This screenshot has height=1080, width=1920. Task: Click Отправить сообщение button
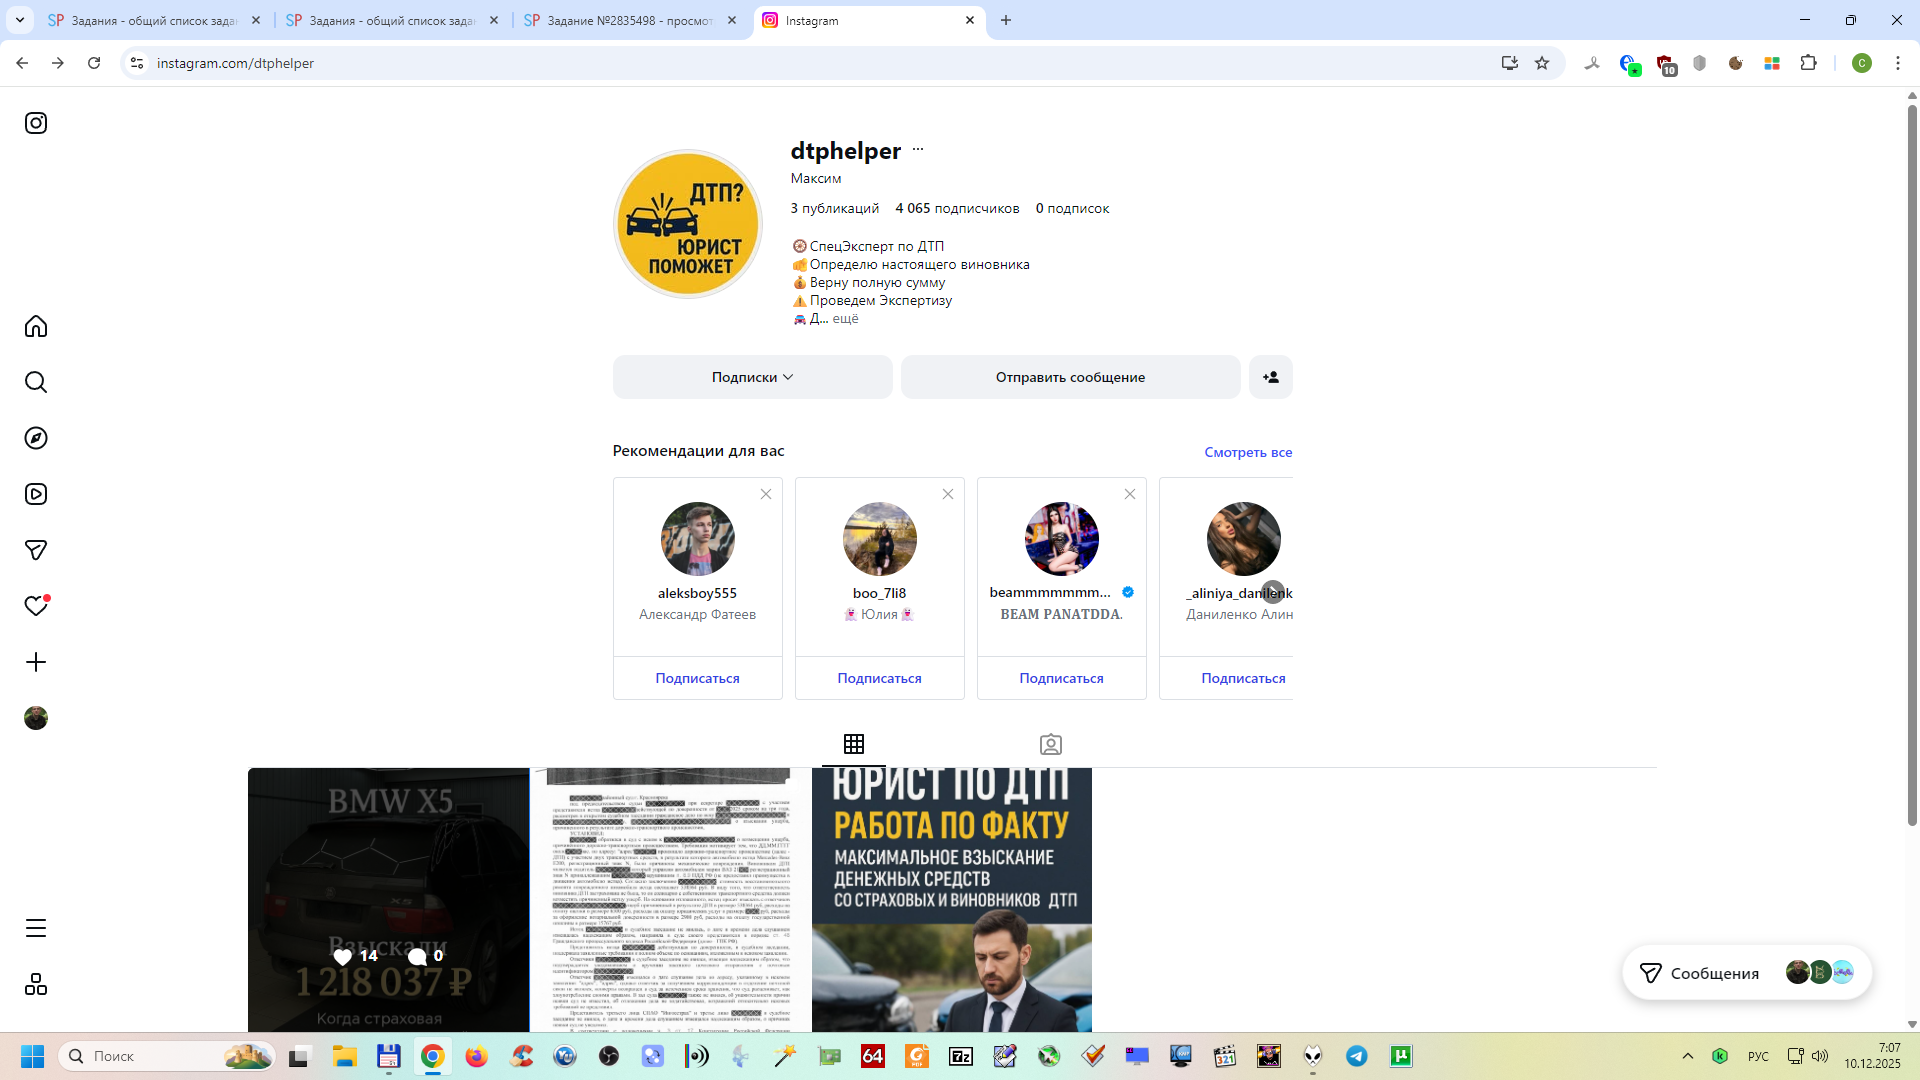tap(1070, 378)
